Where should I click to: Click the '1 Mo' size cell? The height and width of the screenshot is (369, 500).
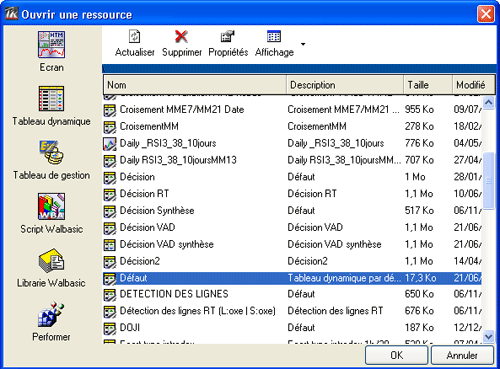415,177
